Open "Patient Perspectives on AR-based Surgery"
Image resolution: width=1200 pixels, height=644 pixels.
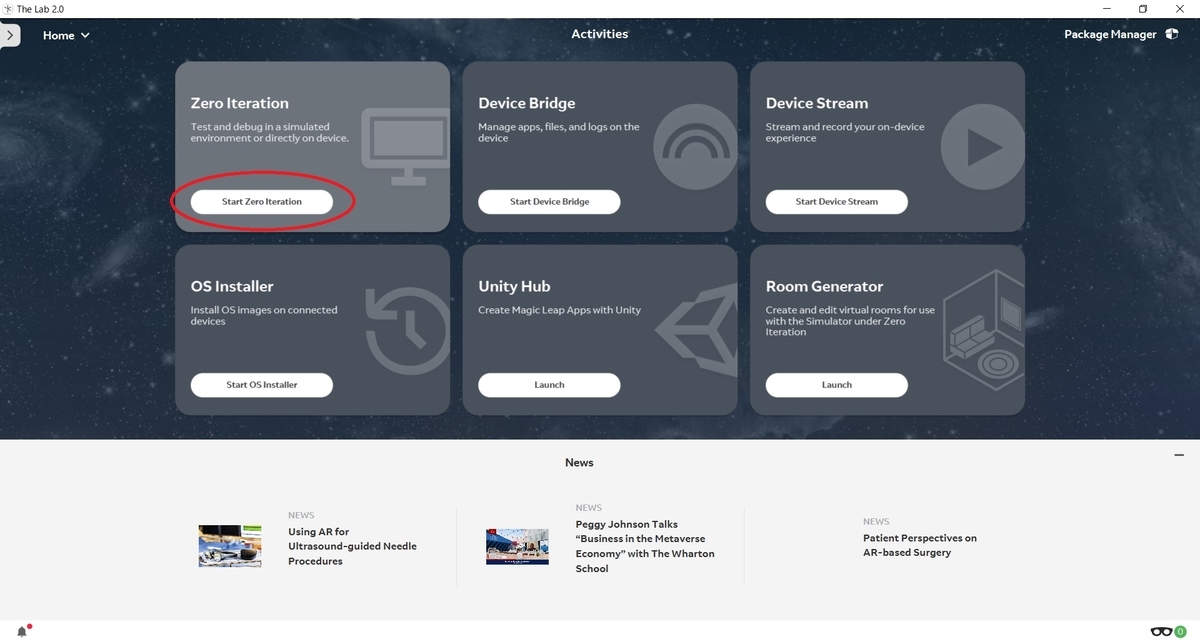pyautogui.click(x=920, y=545)
